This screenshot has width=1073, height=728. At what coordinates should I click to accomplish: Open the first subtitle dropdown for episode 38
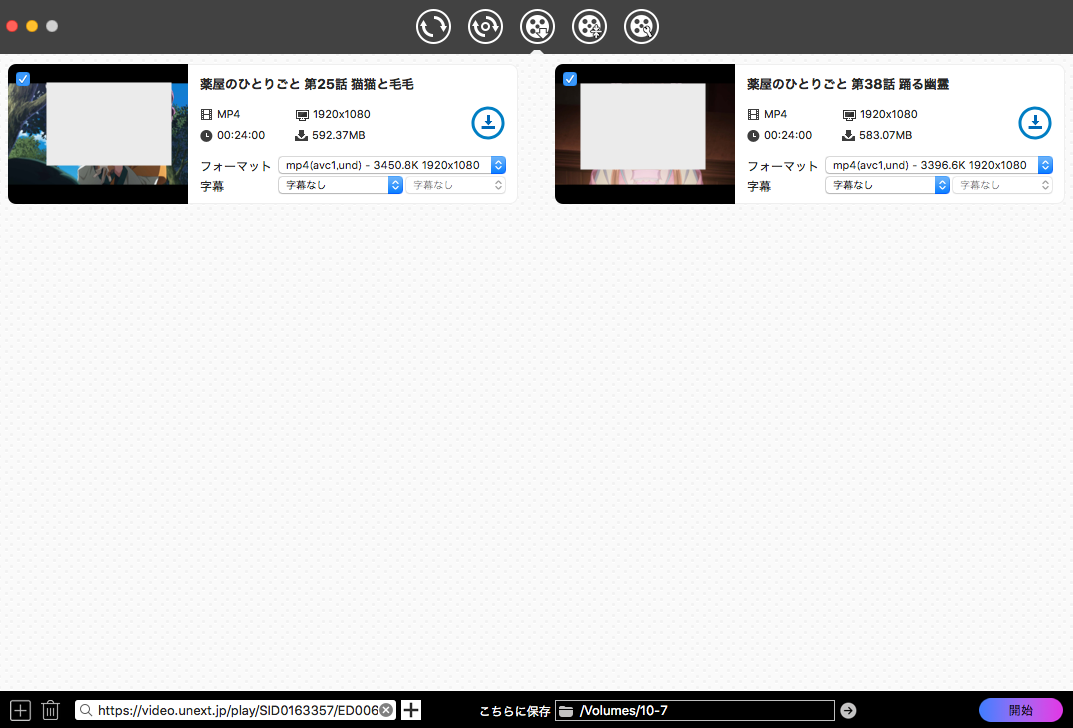[887, 185]
